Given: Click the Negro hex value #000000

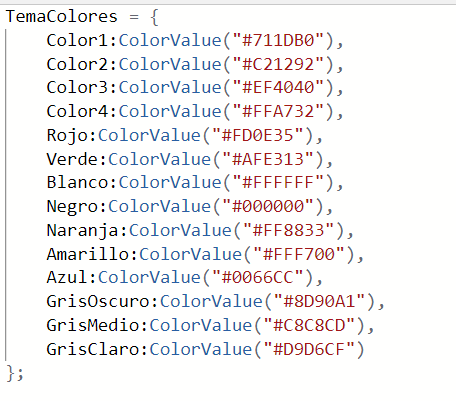Looking at the screenshot, I should (x=268, y=206).
